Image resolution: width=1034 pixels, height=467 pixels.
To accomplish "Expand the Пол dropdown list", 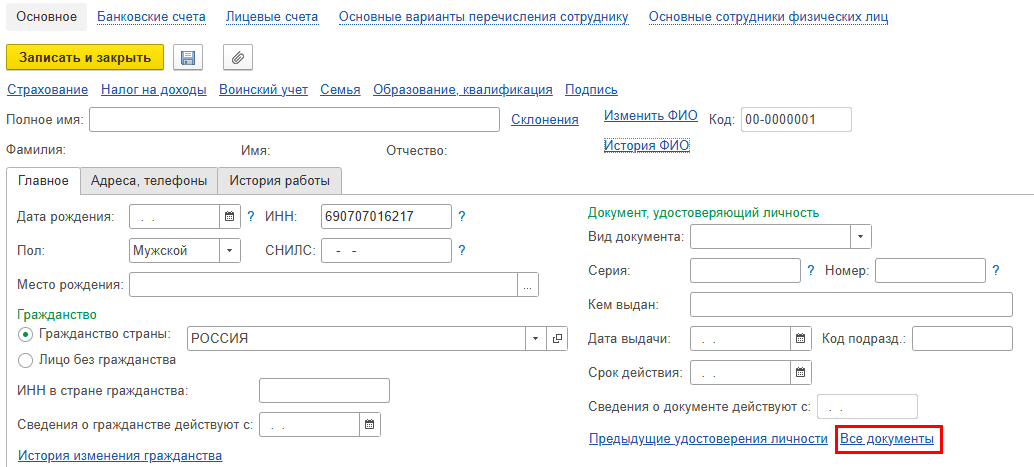I will tap(230, 251).
